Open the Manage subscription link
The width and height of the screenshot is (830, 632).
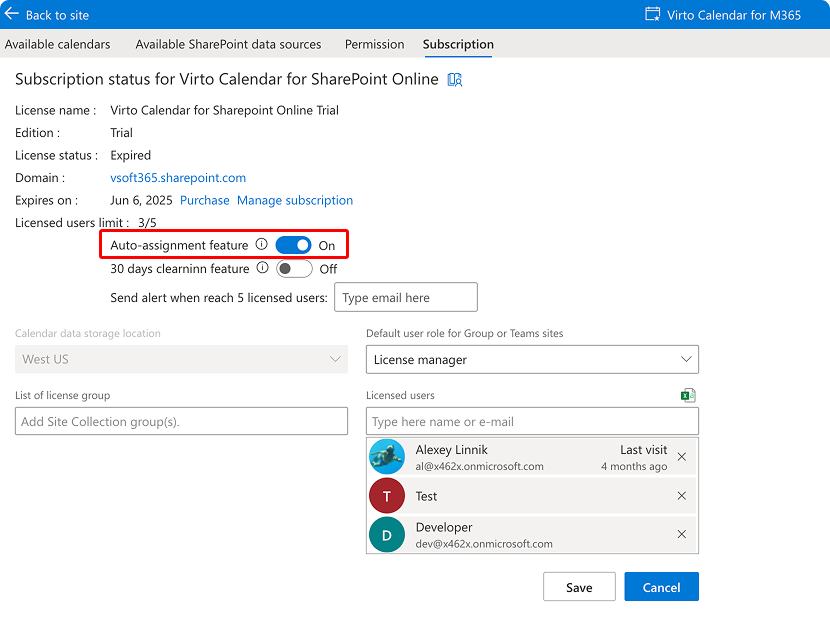pyautogui.click(x=295, y=200)
